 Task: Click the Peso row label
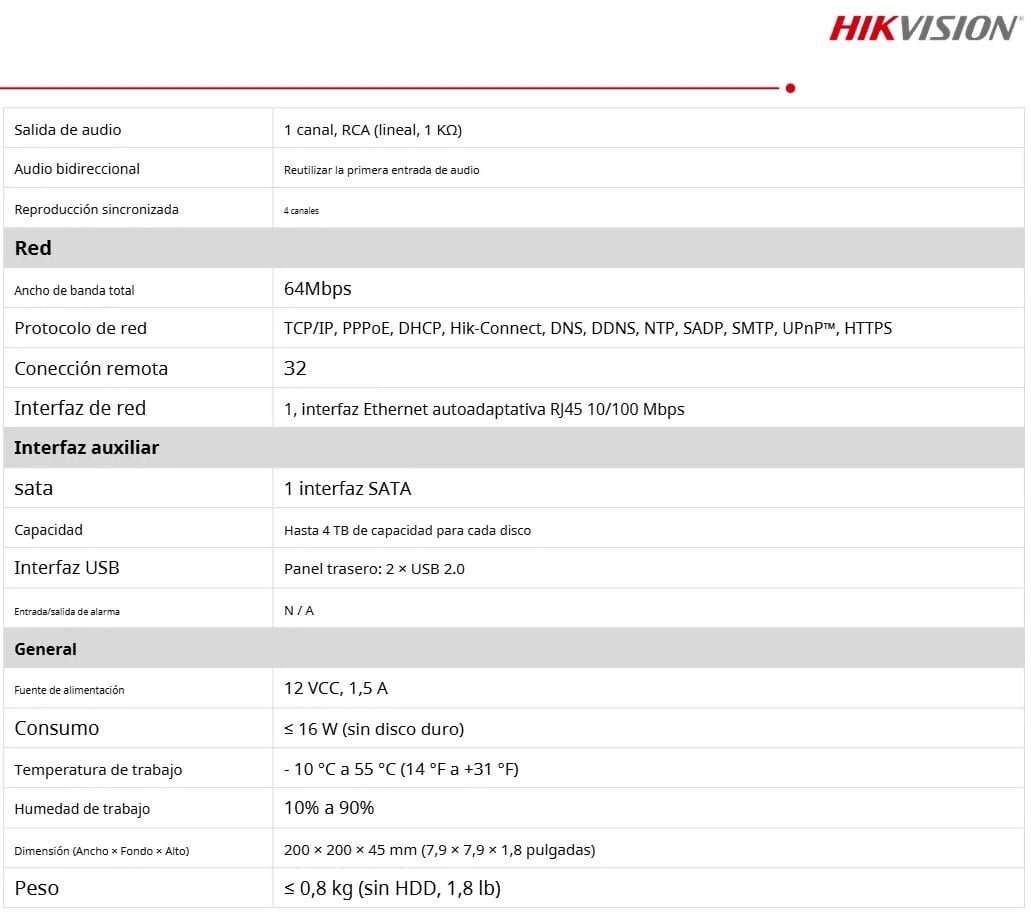[36, 888]
